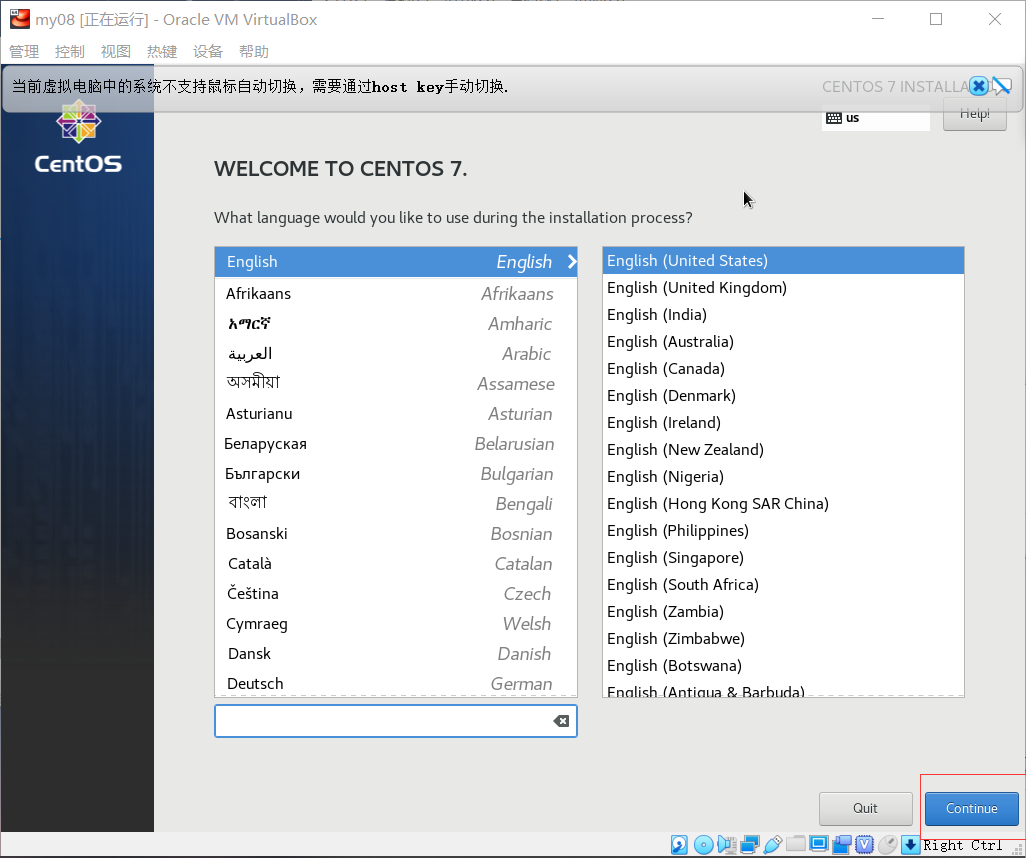The width and height of the screenshot is (1026, 858).
Task: Select English (Zambia) locale
Action: coord(783,612)
